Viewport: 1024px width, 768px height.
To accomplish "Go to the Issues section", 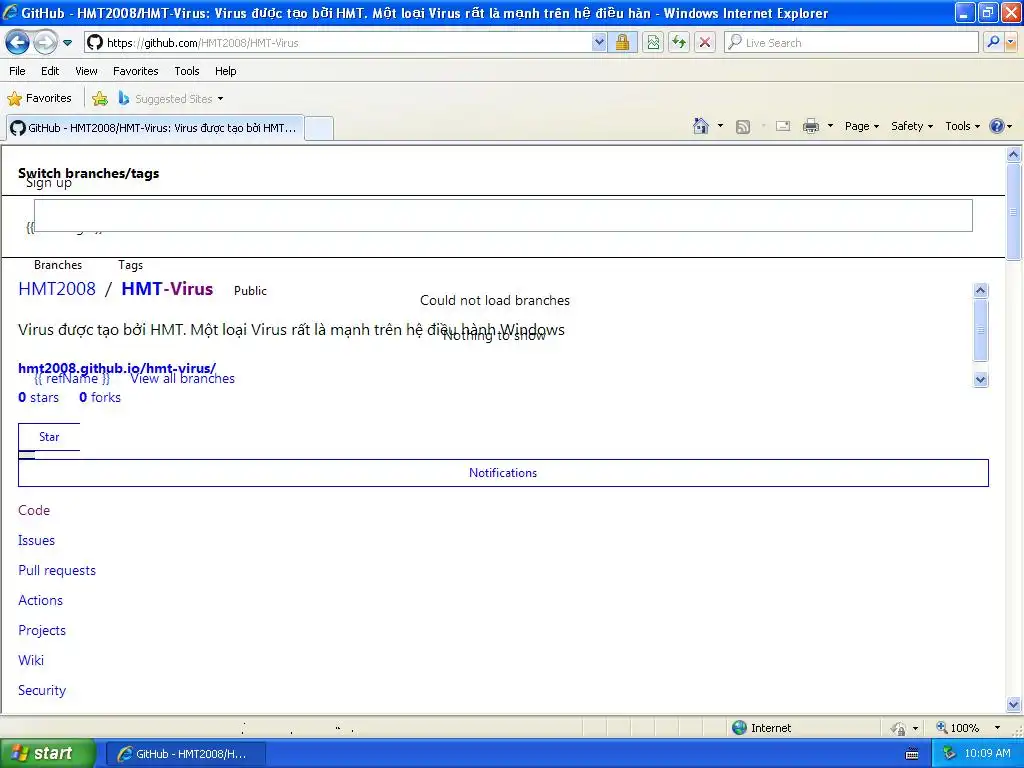I will click(37, 540).
